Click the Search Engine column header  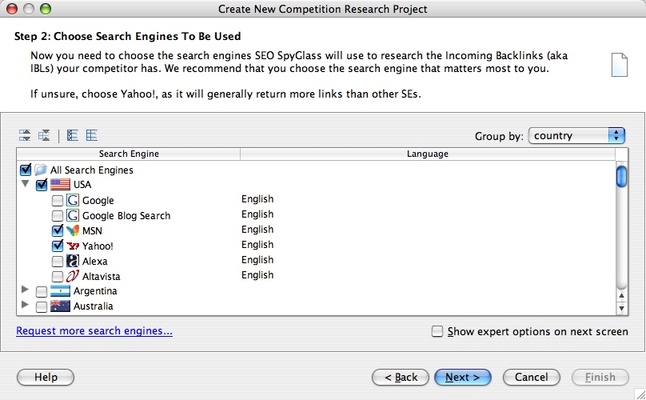(x=129, y=154)
